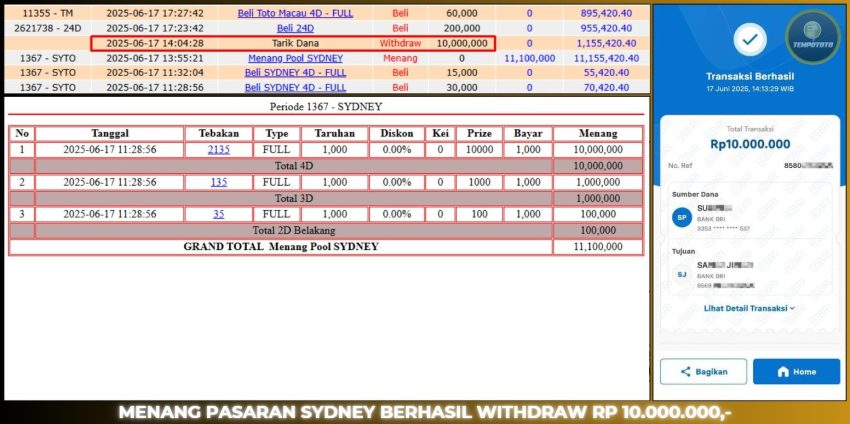
Task: Click the Tebakan column header
Action: (x=218, y=133)
